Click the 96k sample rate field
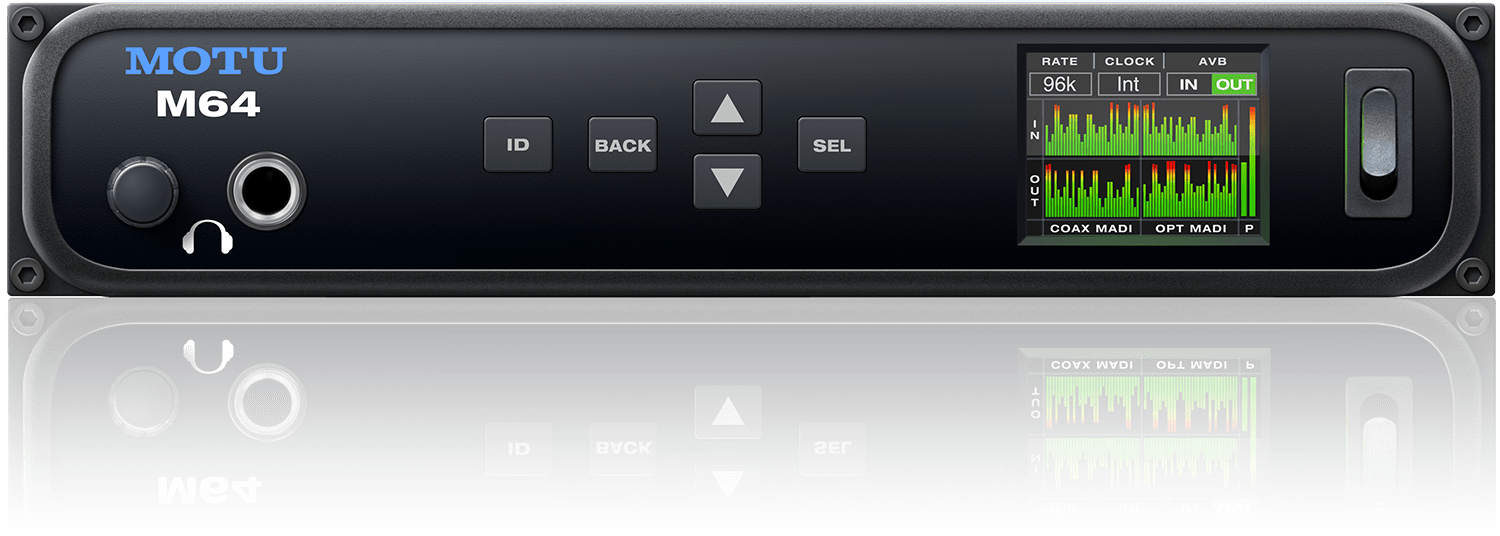The width and height of the screenshot is (1500, 536). click(1059, 85)
